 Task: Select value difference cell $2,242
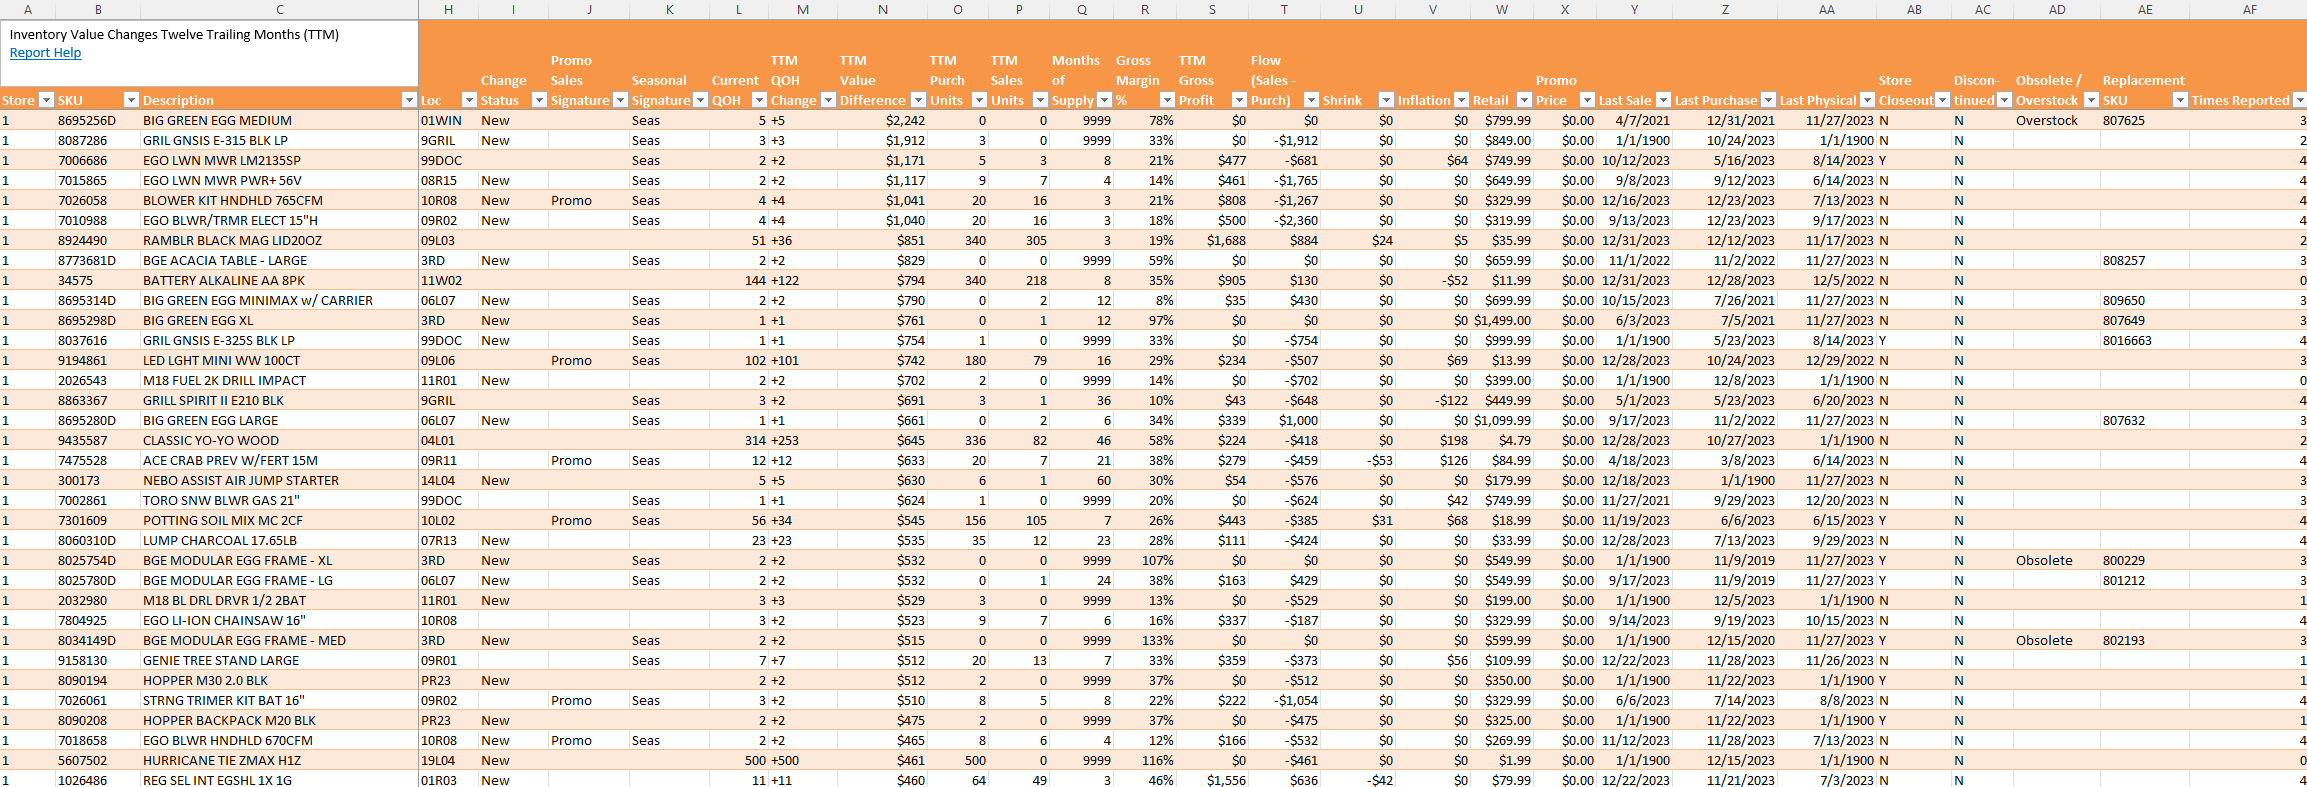click(883, 120)
